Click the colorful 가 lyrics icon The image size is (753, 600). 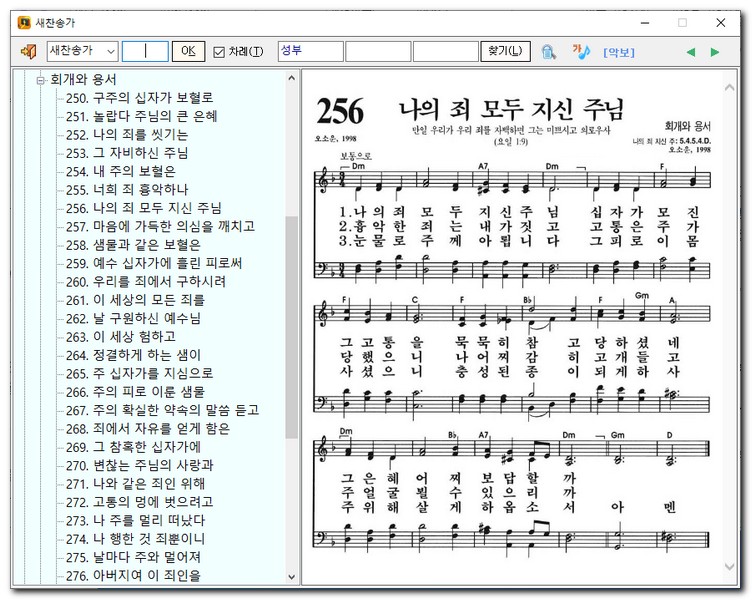(x=581, y=51)
